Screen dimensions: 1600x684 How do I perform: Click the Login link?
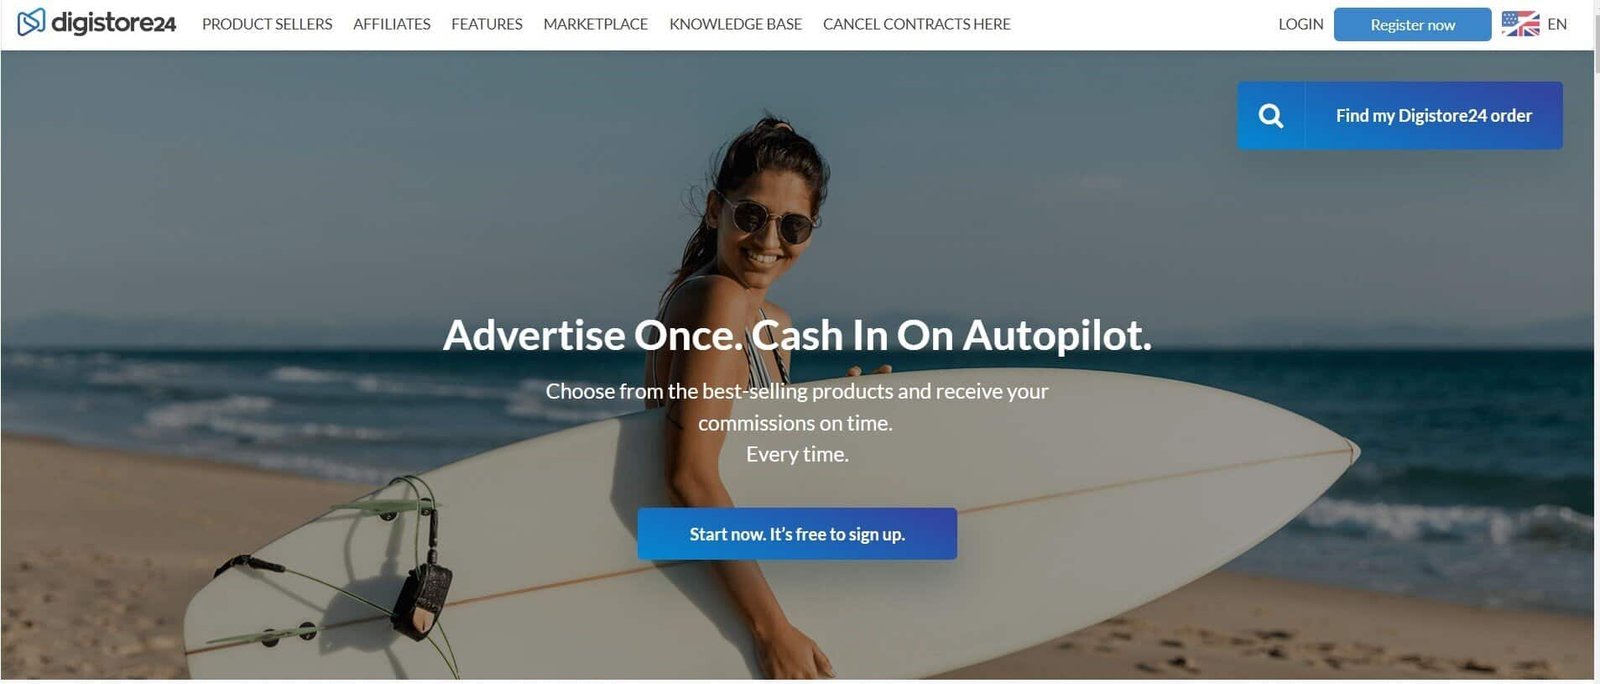tap(1301, 24)
